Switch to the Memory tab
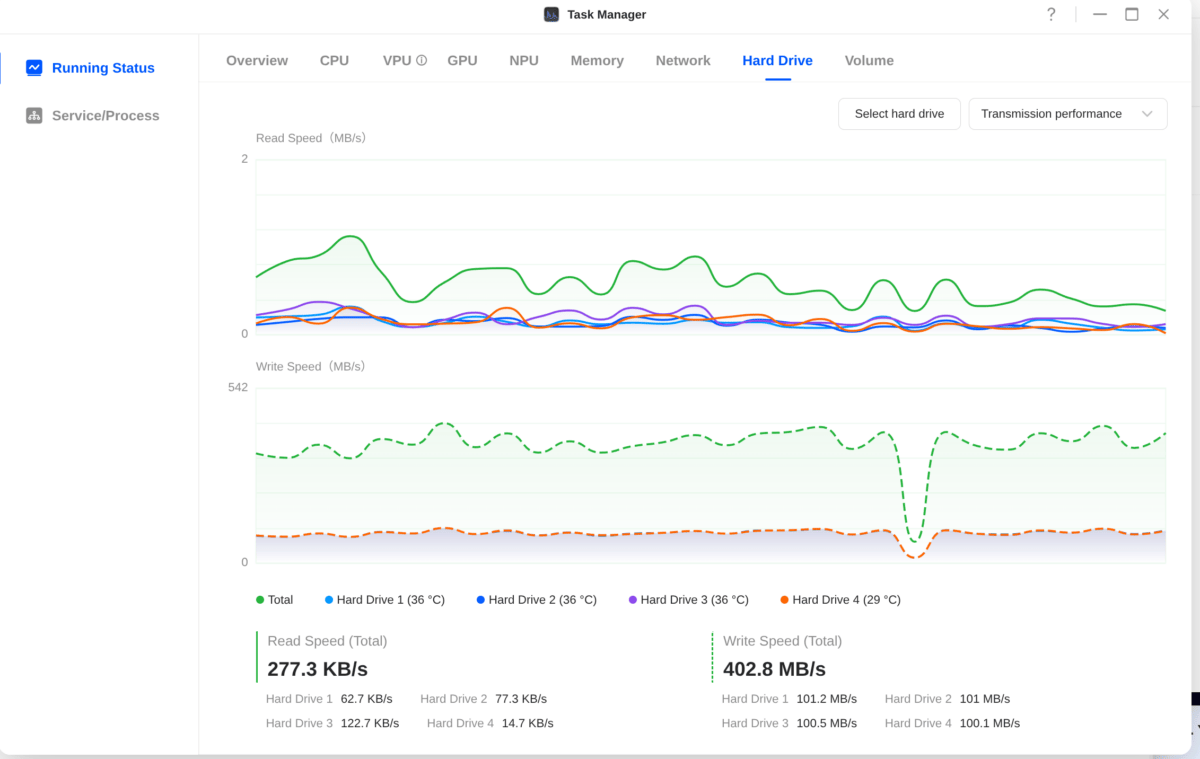1200x759 pixels. point(597,61)
